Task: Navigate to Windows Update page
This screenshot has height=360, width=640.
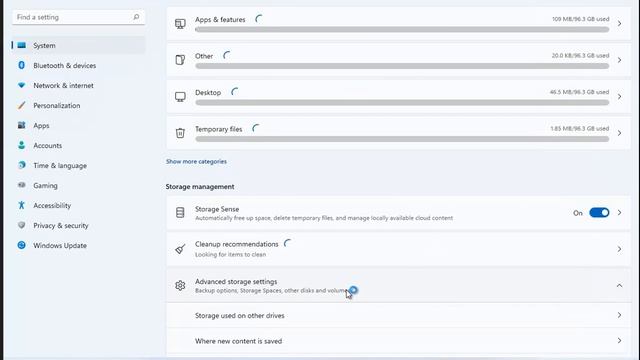Action: tap(78, 245)
